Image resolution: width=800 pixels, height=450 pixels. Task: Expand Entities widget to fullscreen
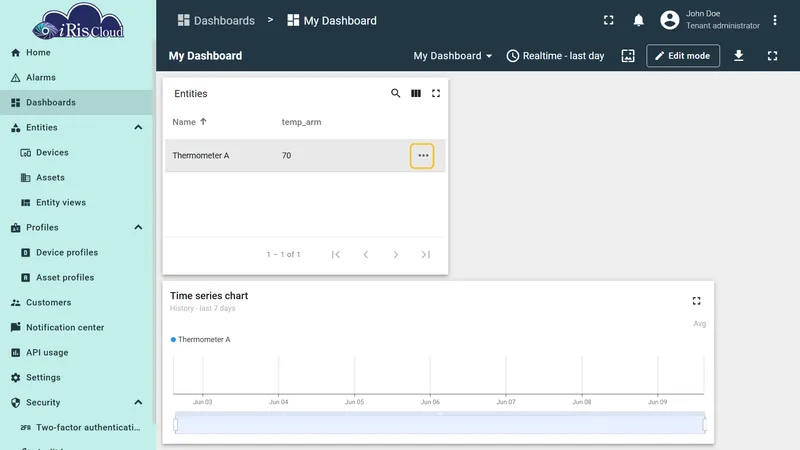point(436,93)
